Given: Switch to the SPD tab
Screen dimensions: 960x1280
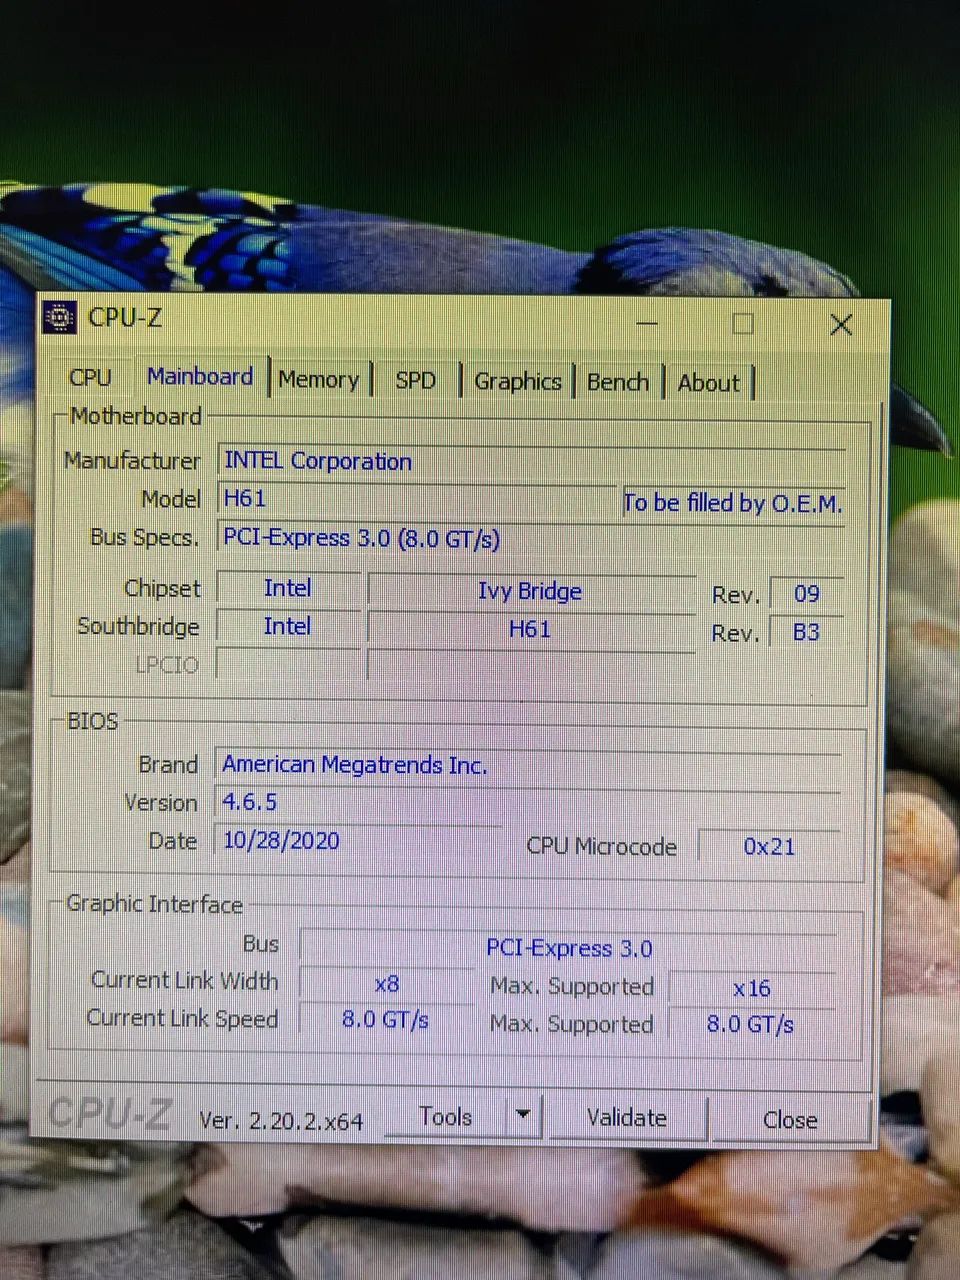Looking at the screenshot, I should (415, 381).
